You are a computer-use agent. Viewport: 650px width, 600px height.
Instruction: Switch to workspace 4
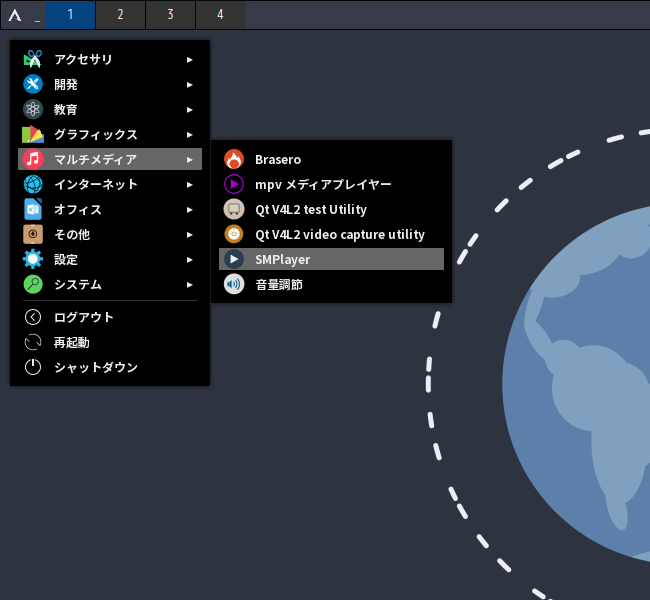(x=220, y=15)
